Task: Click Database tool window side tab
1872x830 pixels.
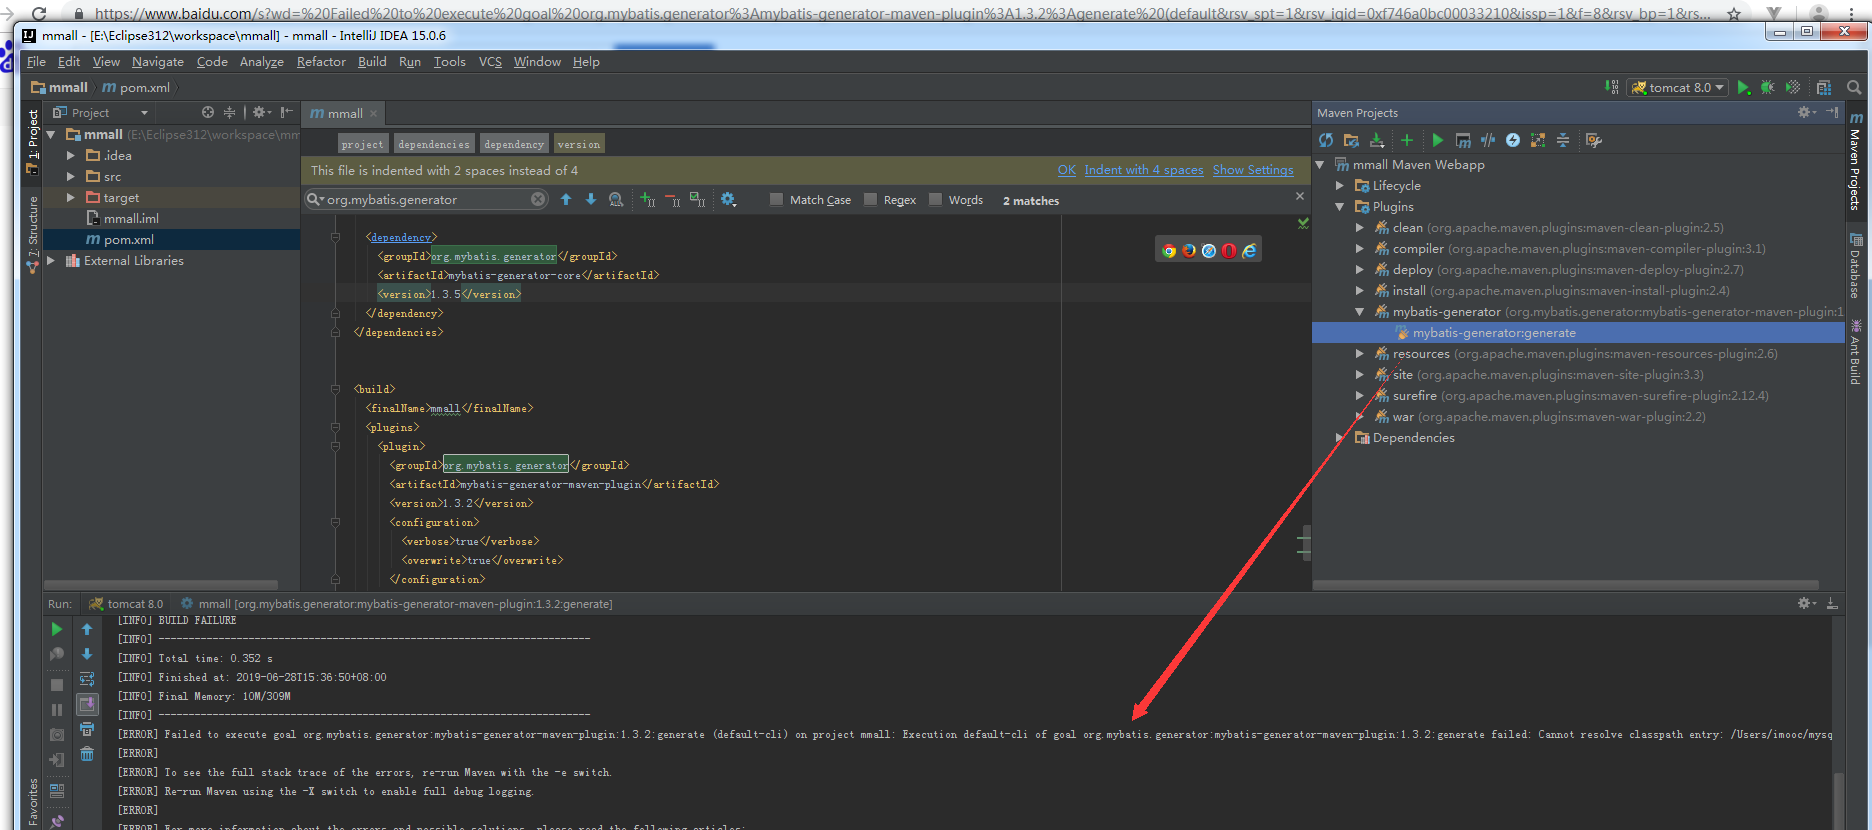Action: (x=1856, y=266)
